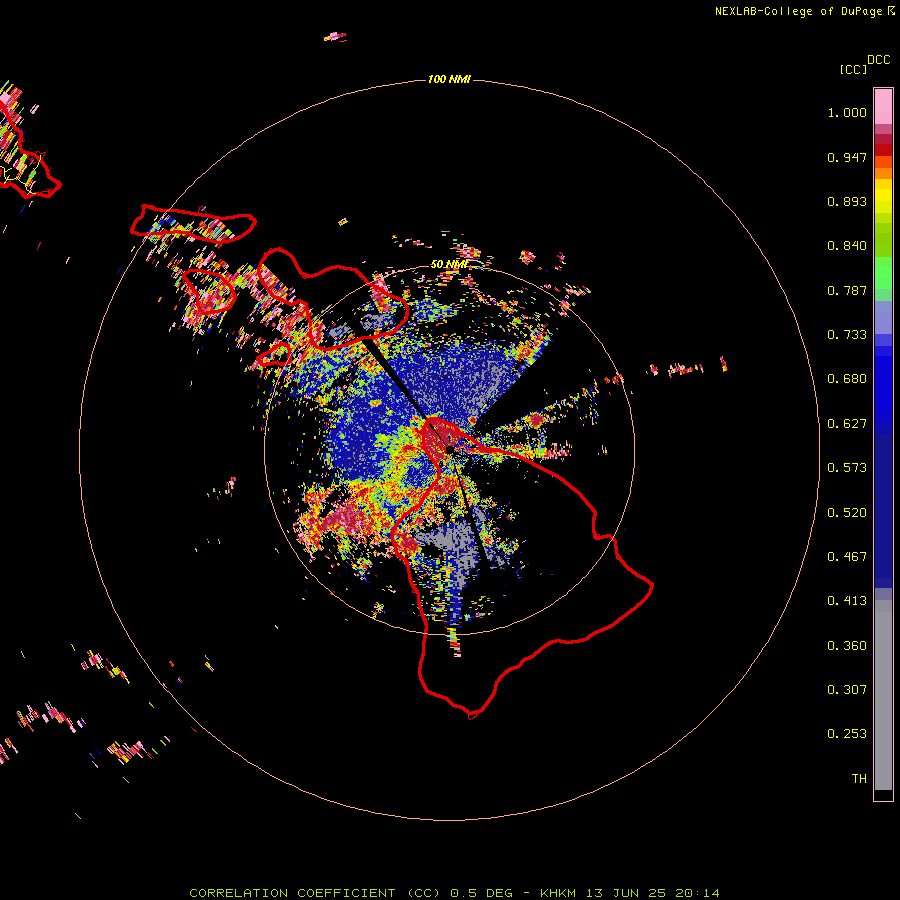Click the 0.947 colorbar value

click(x=847, y=157)
